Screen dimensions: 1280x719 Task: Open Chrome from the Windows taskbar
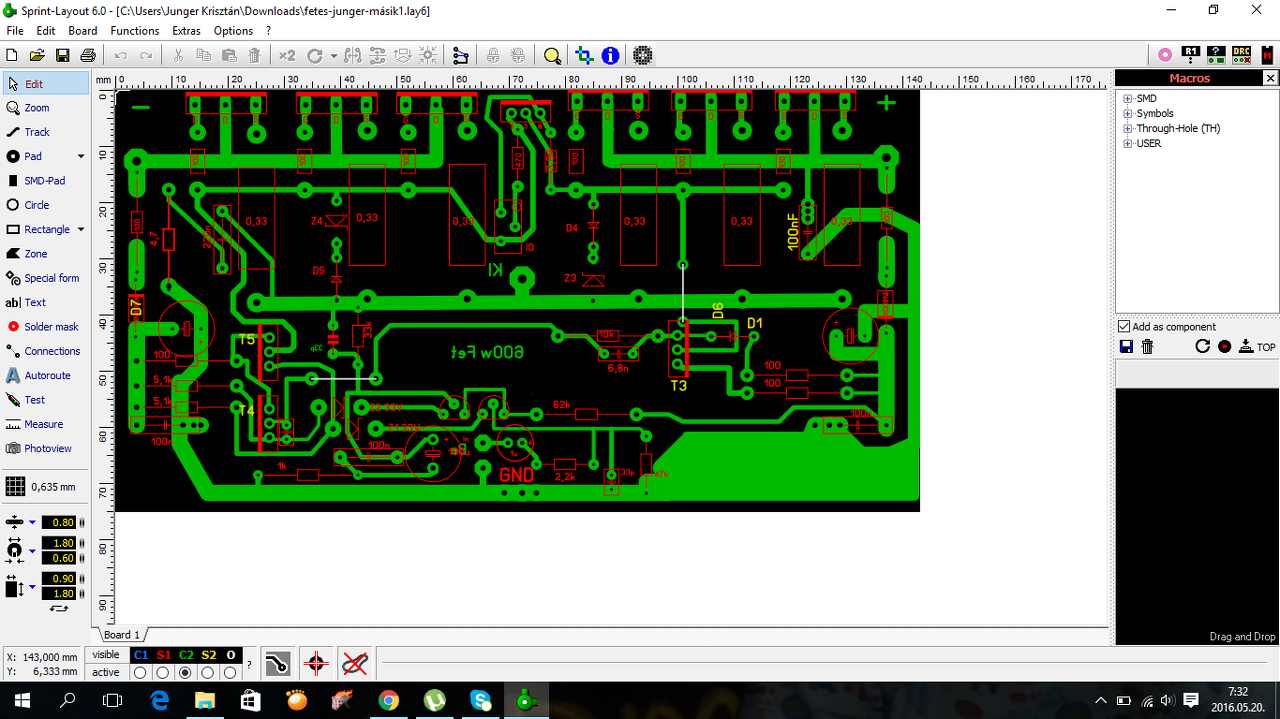[389, 700]
